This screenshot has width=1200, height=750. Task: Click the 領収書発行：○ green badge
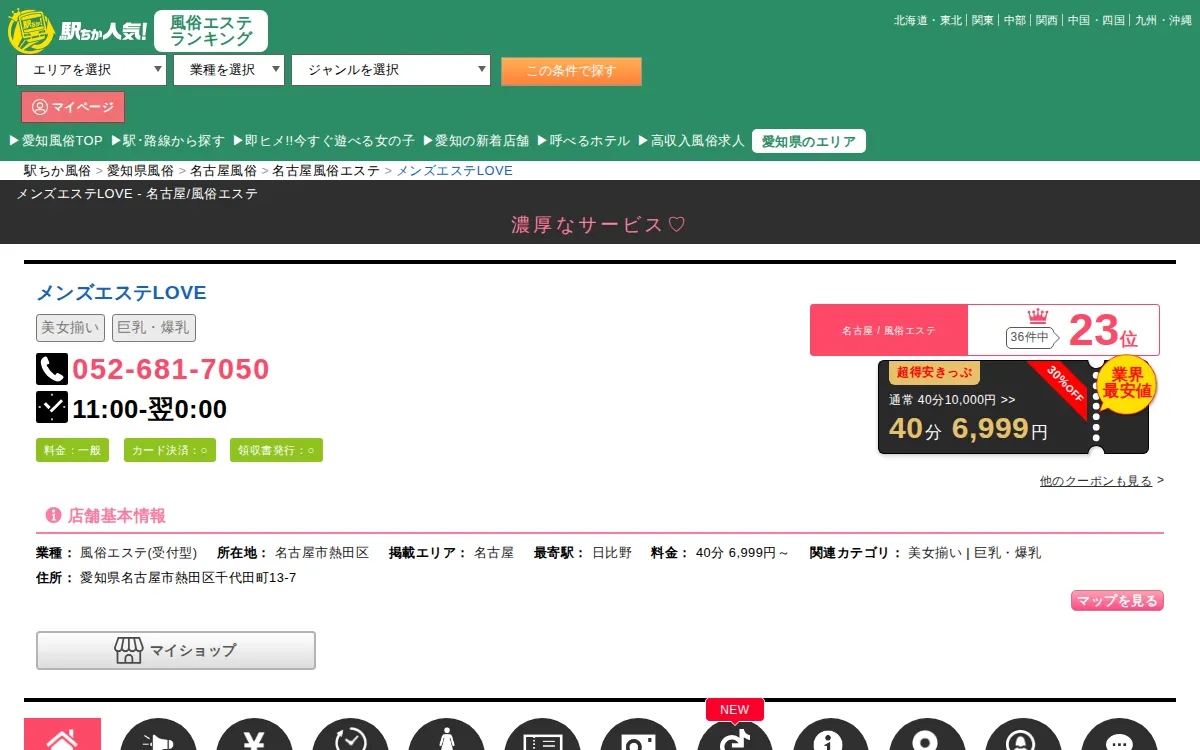tap(276, 450)
